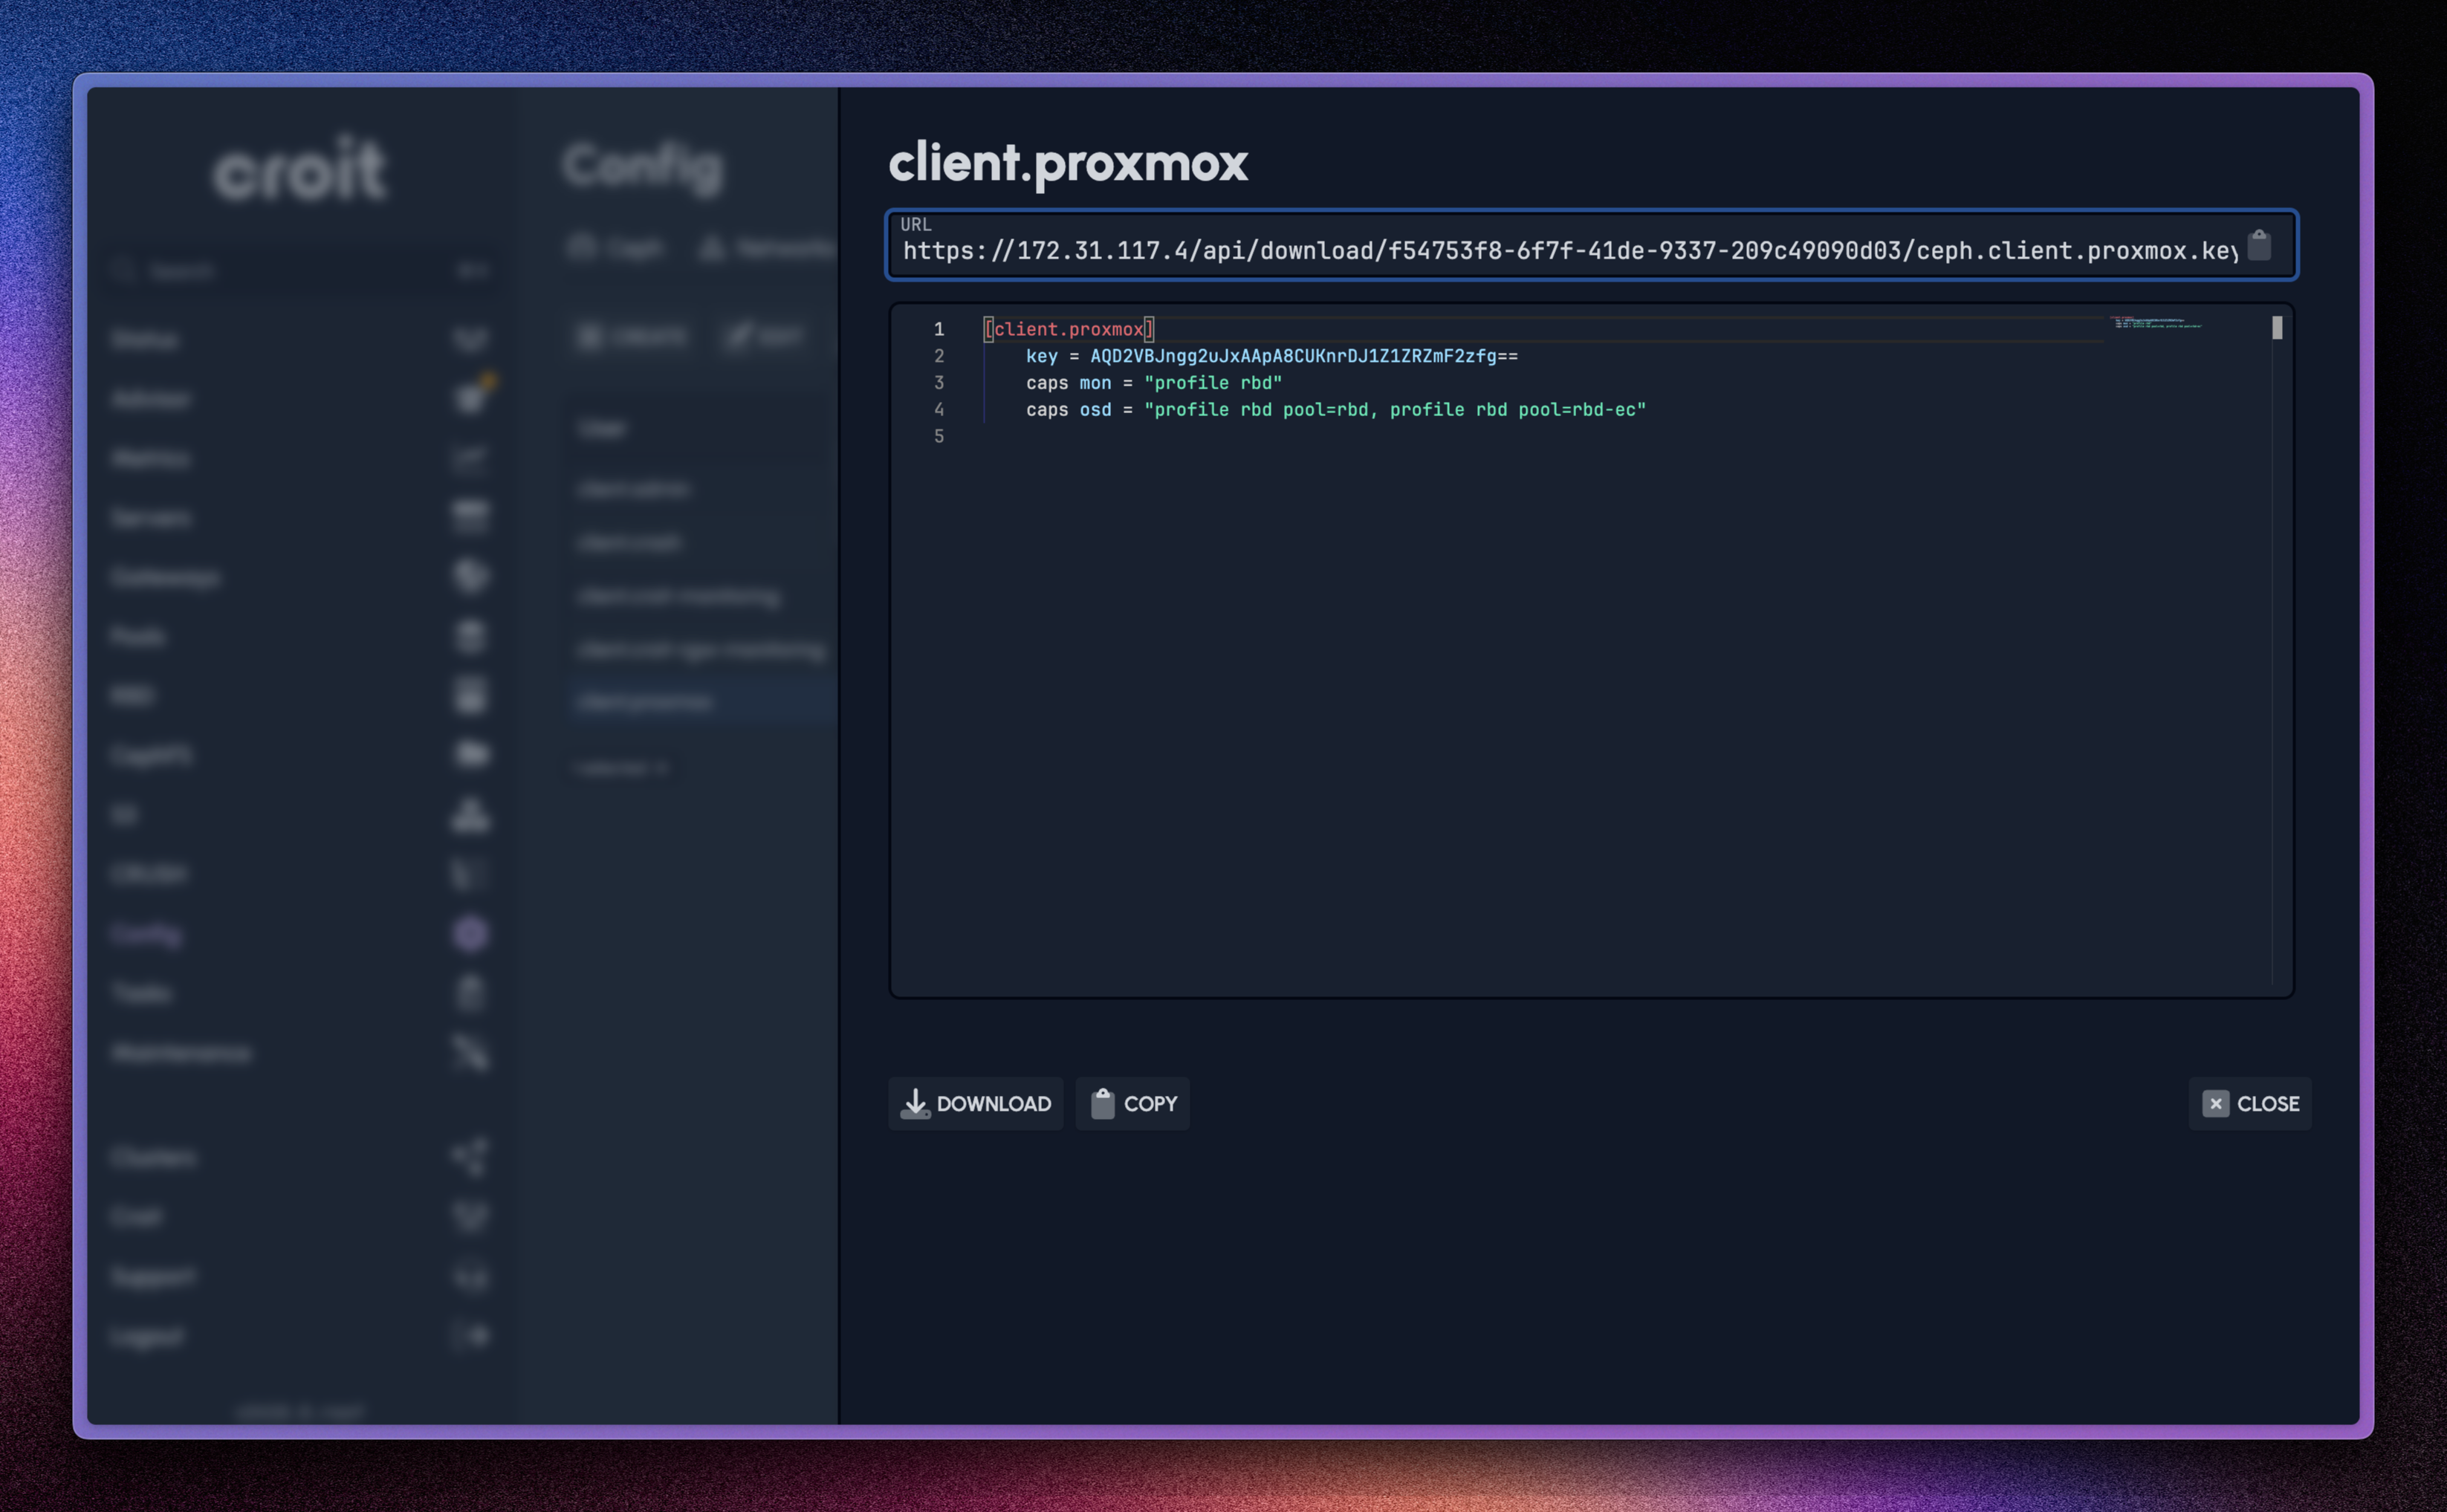Open the Servers icon in sidebar
Image resolution: width=2447 pixels, height=1512 pixels.
(470, 517)
